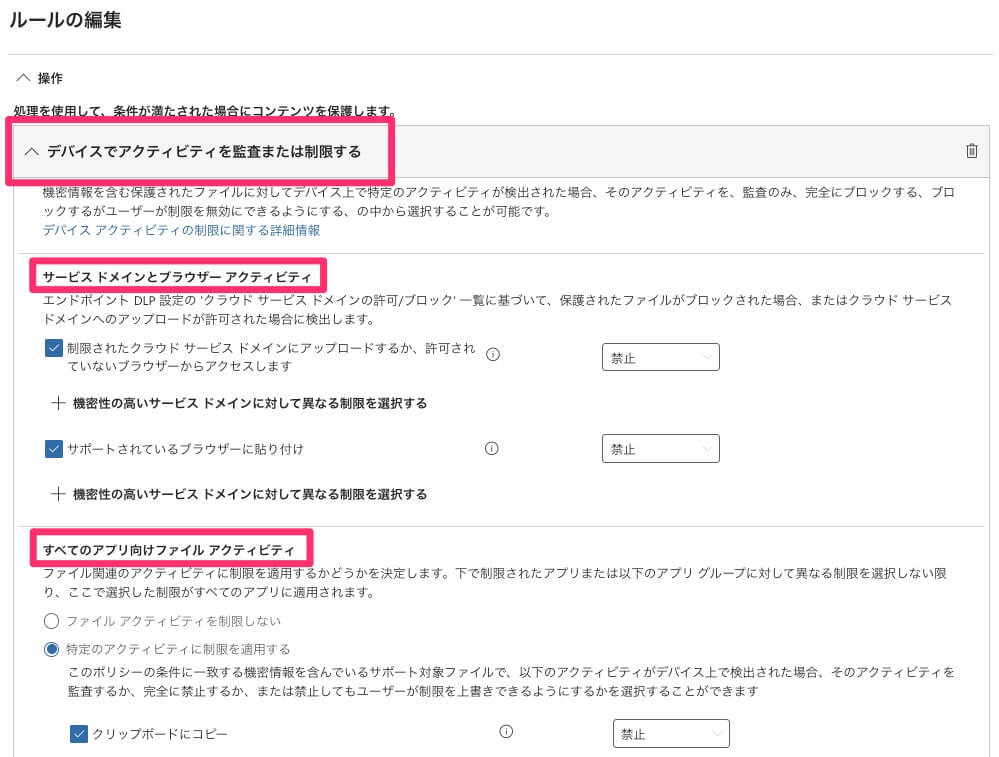
Task: Click すべてのアプリ向けファイル アクティビティ heading
Action: click(169, 549)
